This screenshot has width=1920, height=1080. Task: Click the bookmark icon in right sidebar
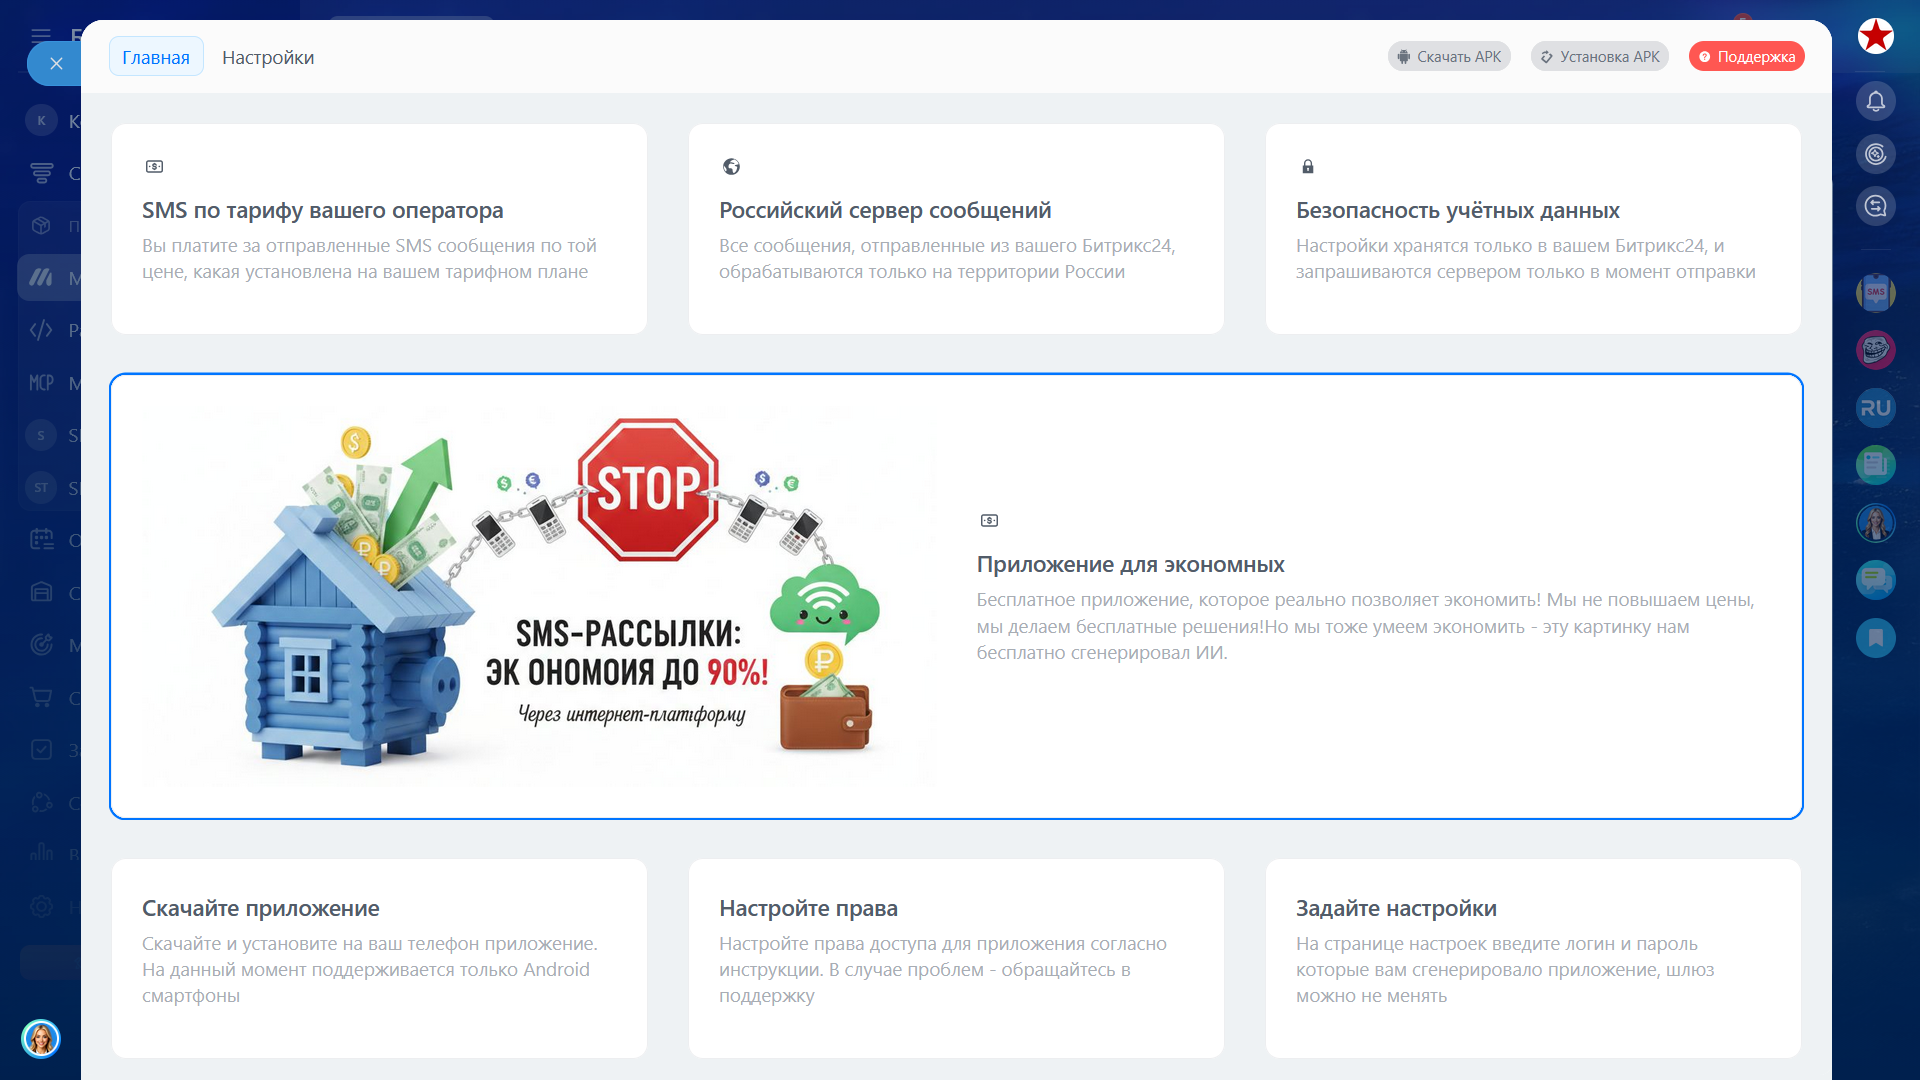click(1876, 638)
